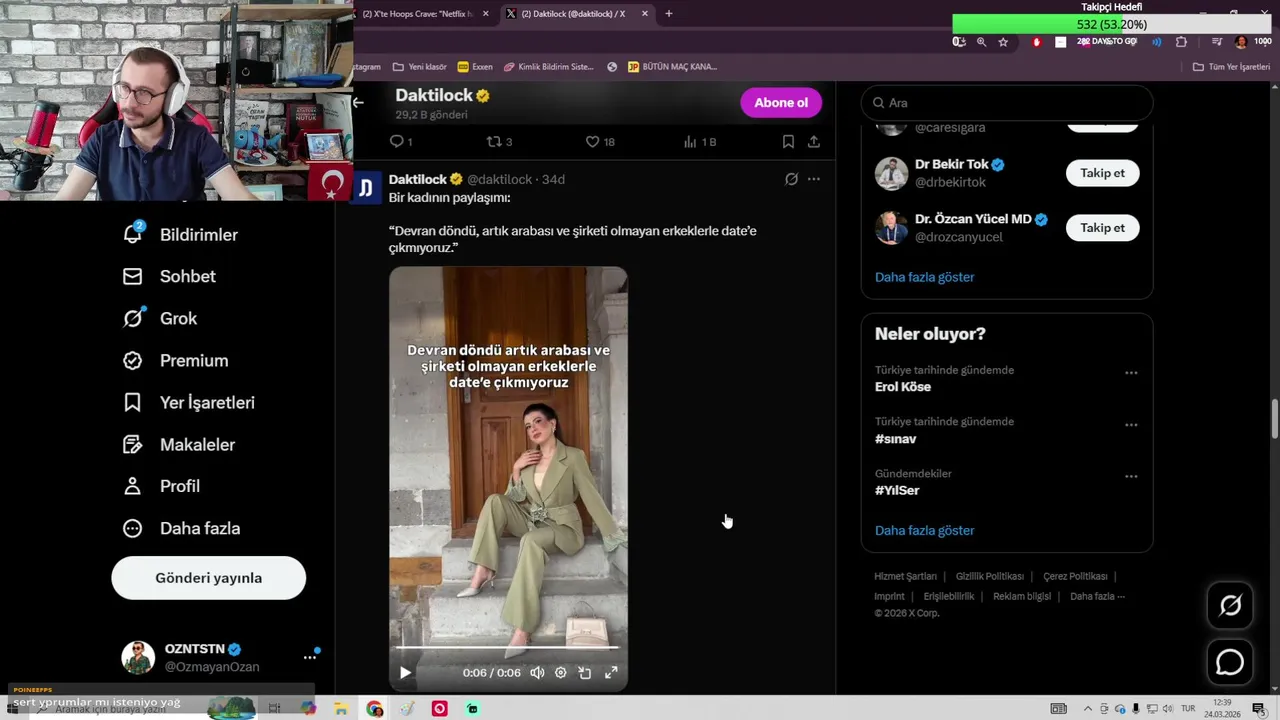
Task: Toggle picture-in-picture on video player
Action: (585, 673)
